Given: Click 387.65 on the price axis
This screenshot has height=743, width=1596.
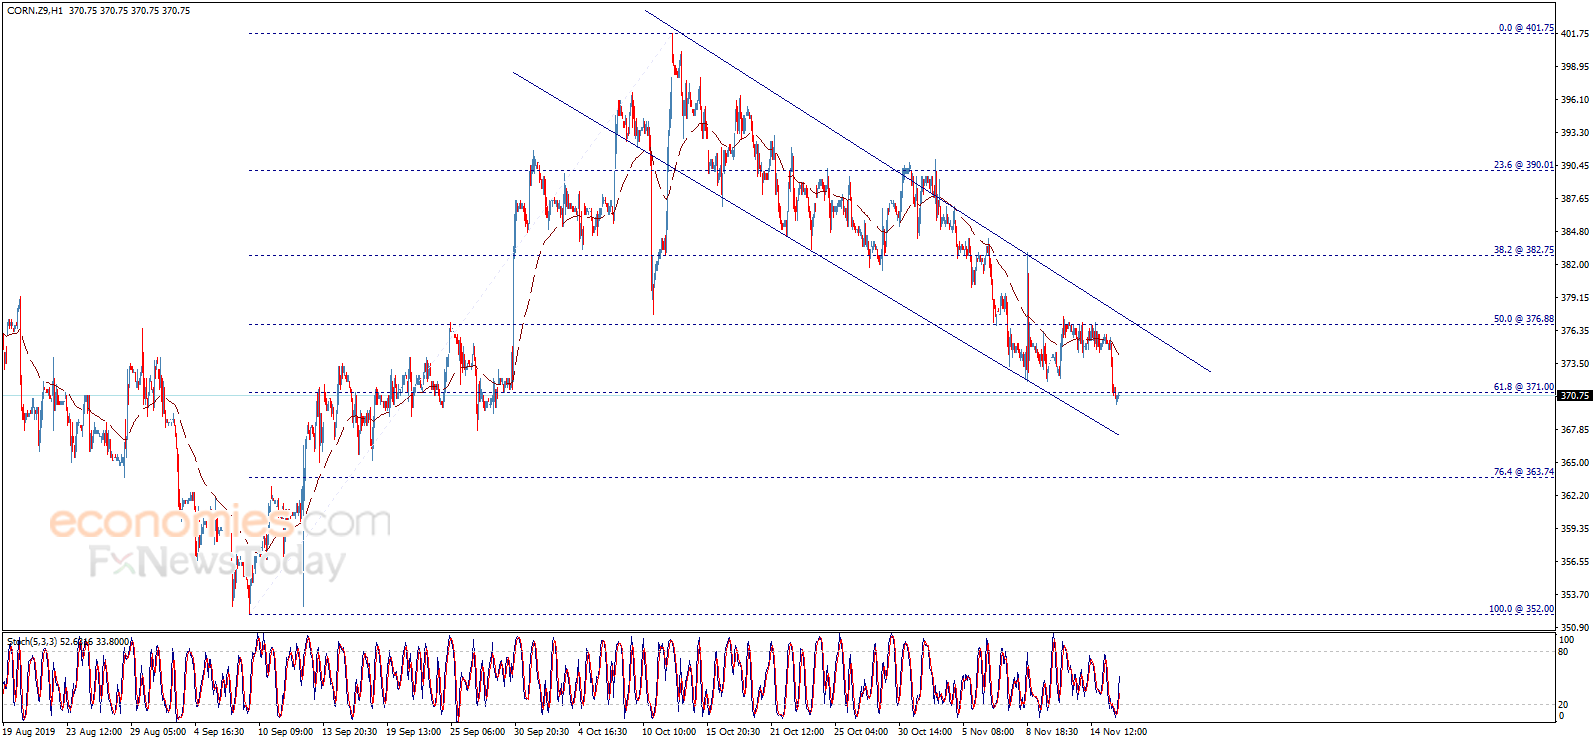Looking at the screenshot, I should [1574, 199].
